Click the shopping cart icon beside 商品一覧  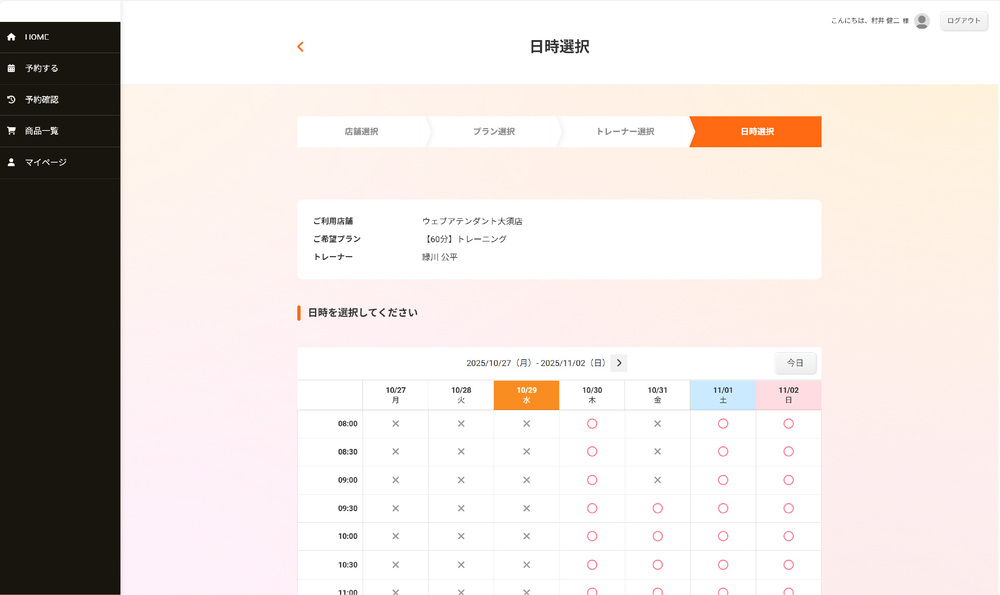(x=11, y=130)
